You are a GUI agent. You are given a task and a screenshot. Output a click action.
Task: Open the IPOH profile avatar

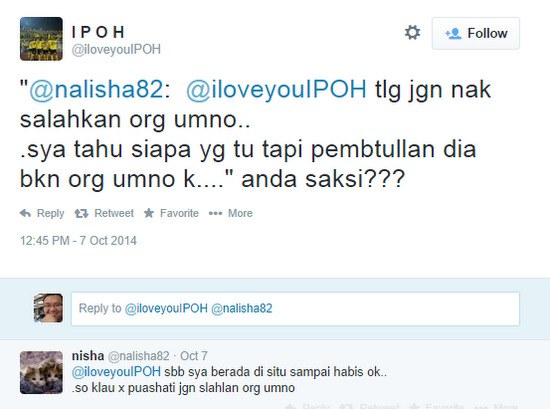(x=41, y=39)
